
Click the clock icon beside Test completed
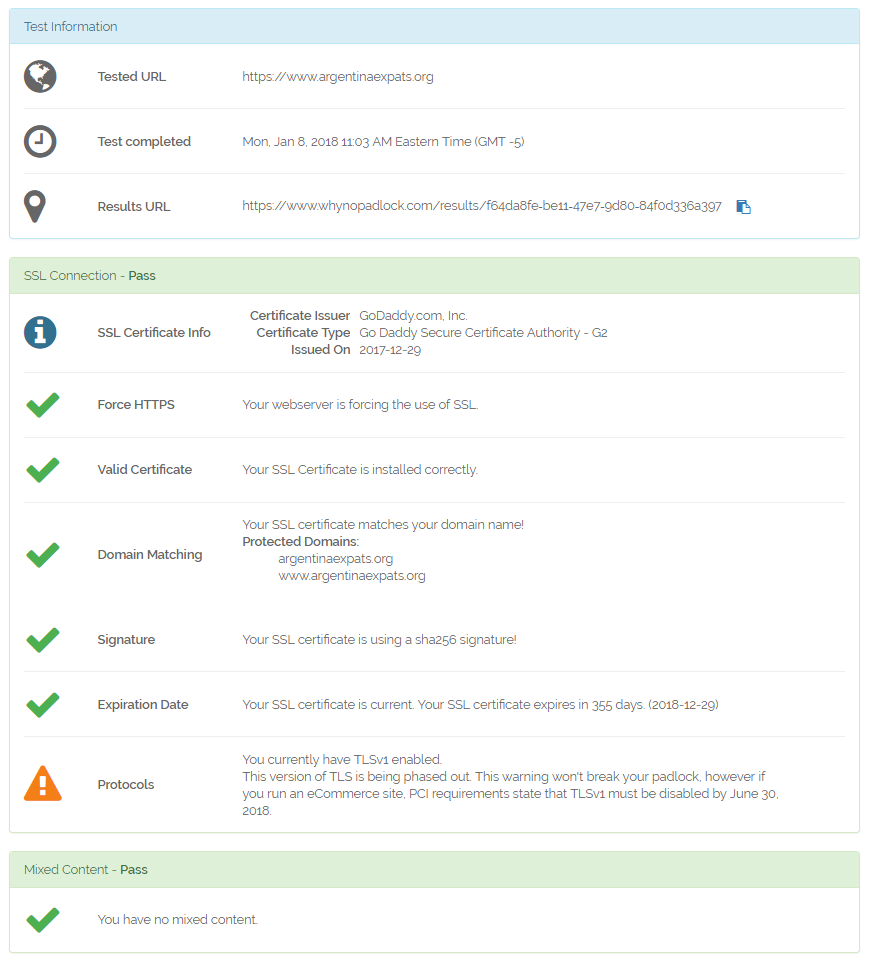[x=40, y=141]
